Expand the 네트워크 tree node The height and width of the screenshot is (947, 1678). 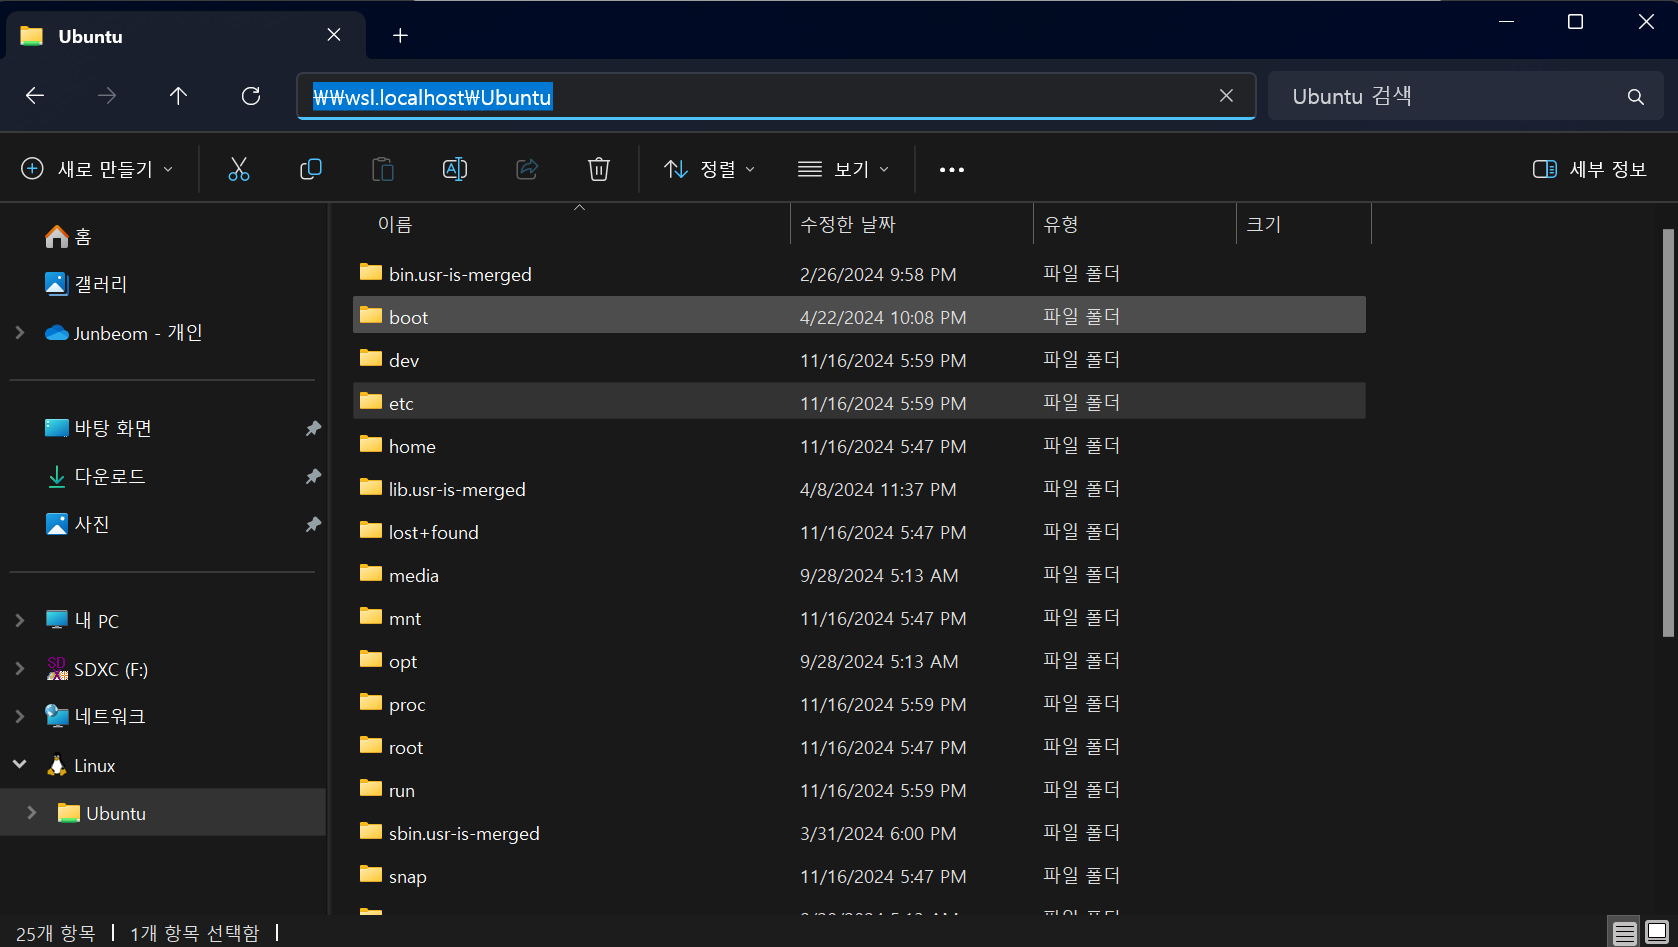pyautogui.click(x=19, y=716)
